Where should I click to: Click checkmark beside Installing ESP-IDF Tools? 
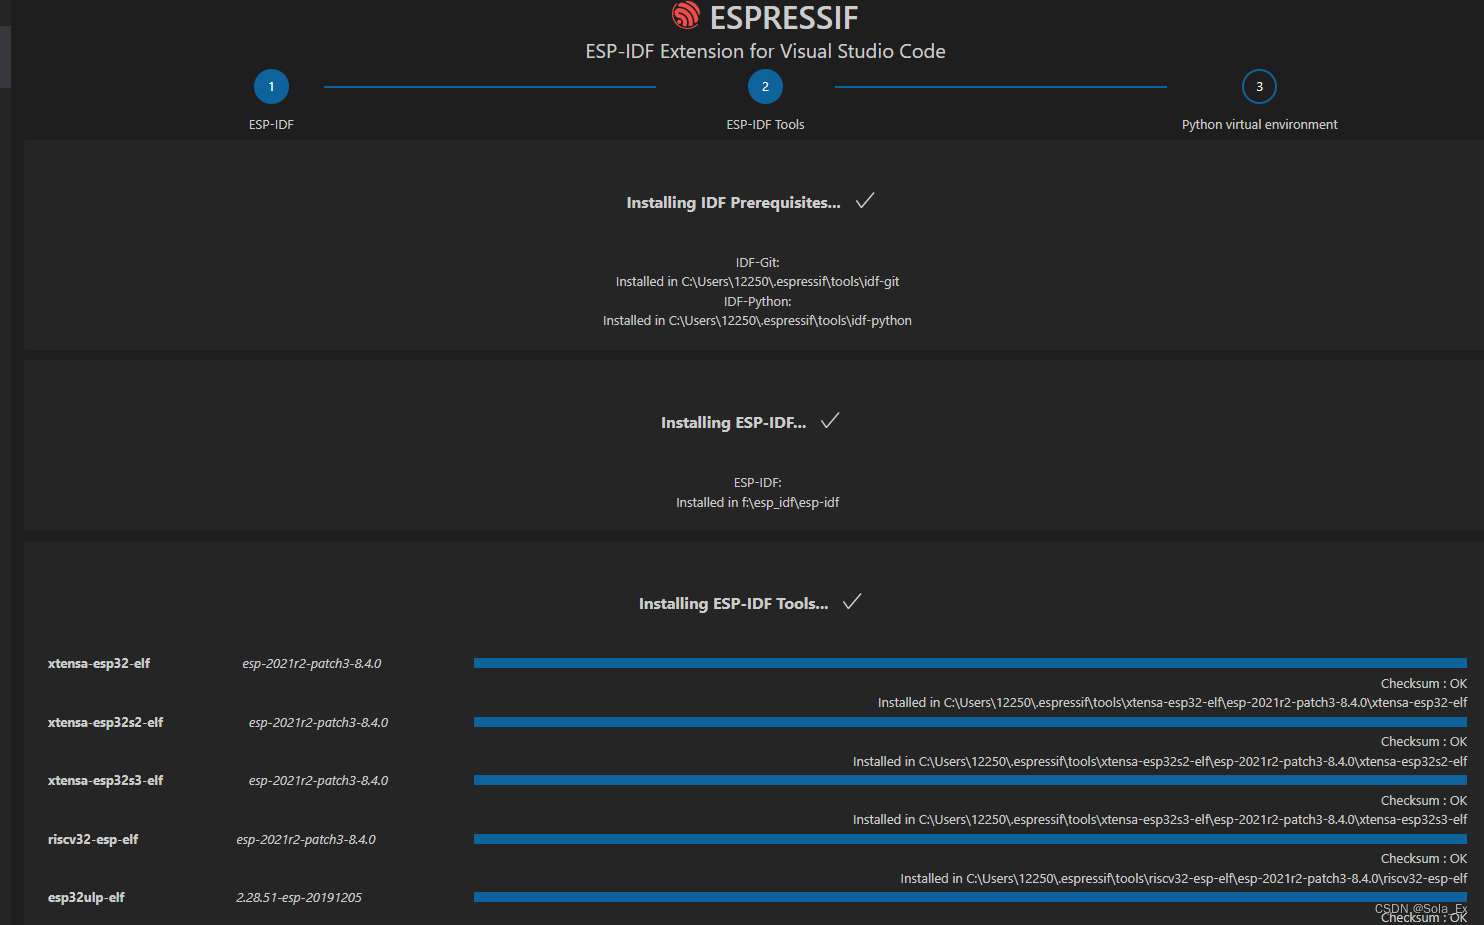click(852, 602)
